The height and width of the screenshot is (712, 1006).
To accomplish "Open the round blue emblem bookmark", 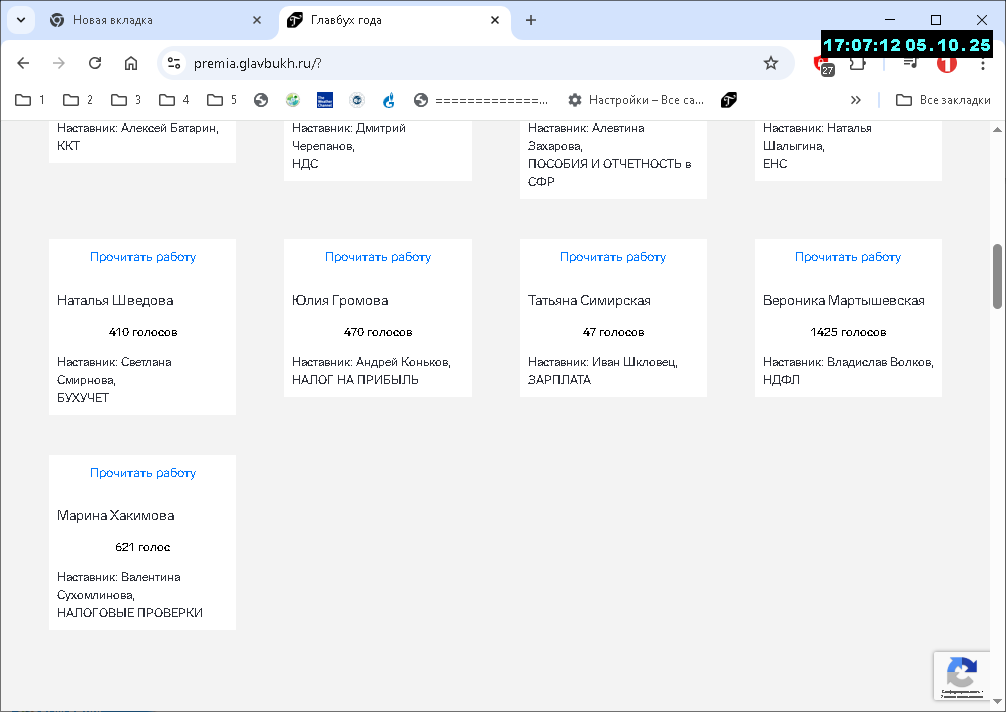I will (x=357, y=100).
